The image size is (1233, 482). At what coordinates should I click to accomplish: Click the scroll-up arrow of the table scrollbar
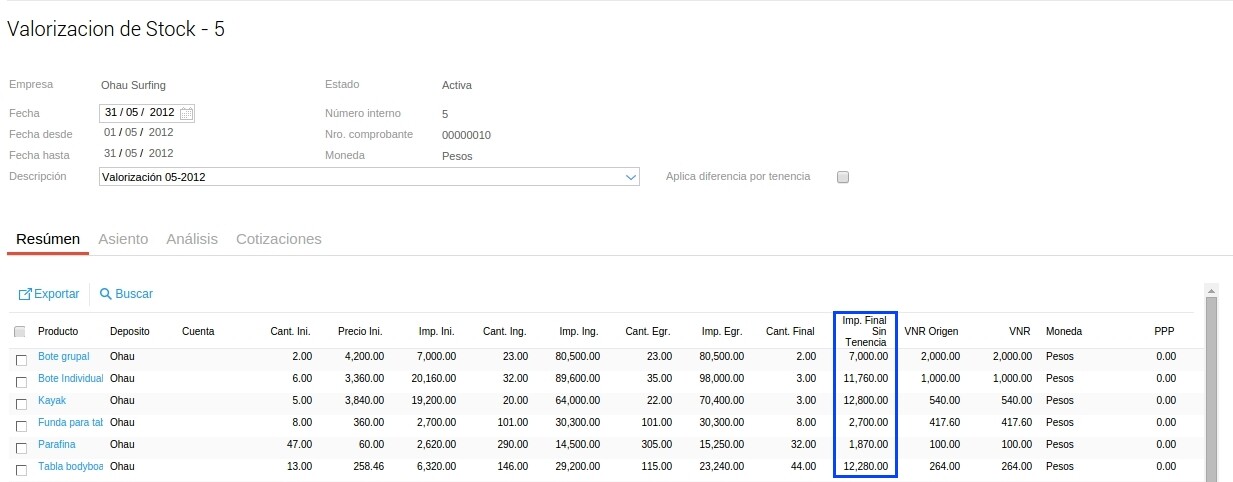coord(1211,291)
